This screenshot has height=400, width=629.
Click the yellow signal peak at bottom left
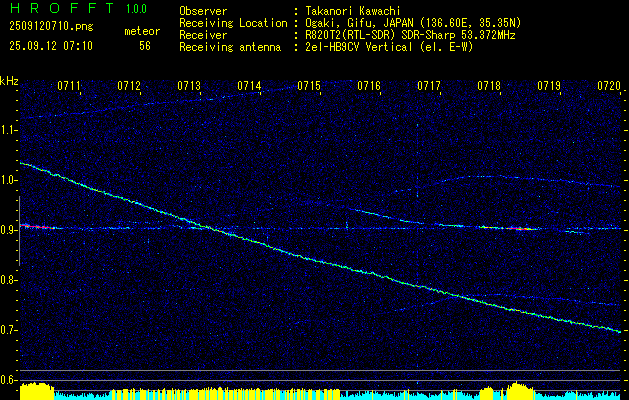[x=37, y=391]
